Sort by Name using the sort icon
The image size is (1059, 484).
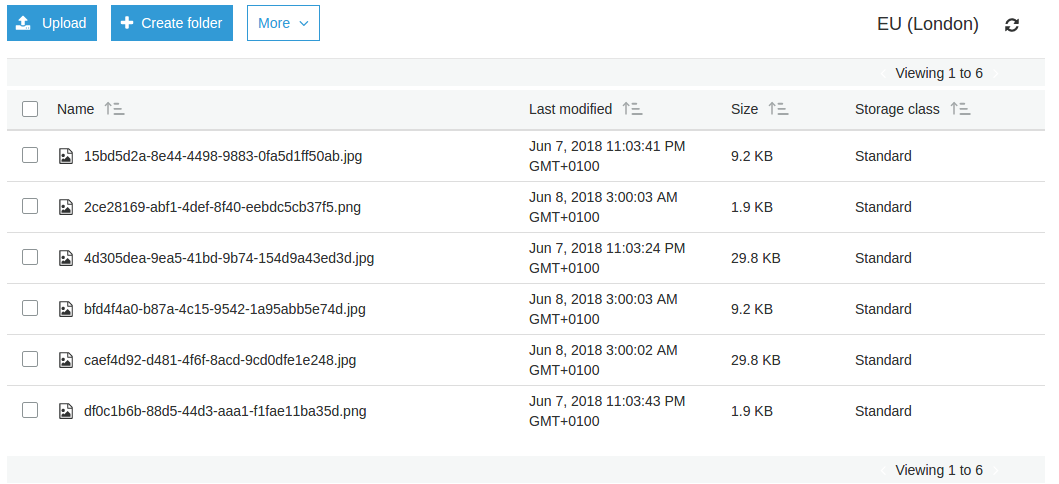point(114,109)
